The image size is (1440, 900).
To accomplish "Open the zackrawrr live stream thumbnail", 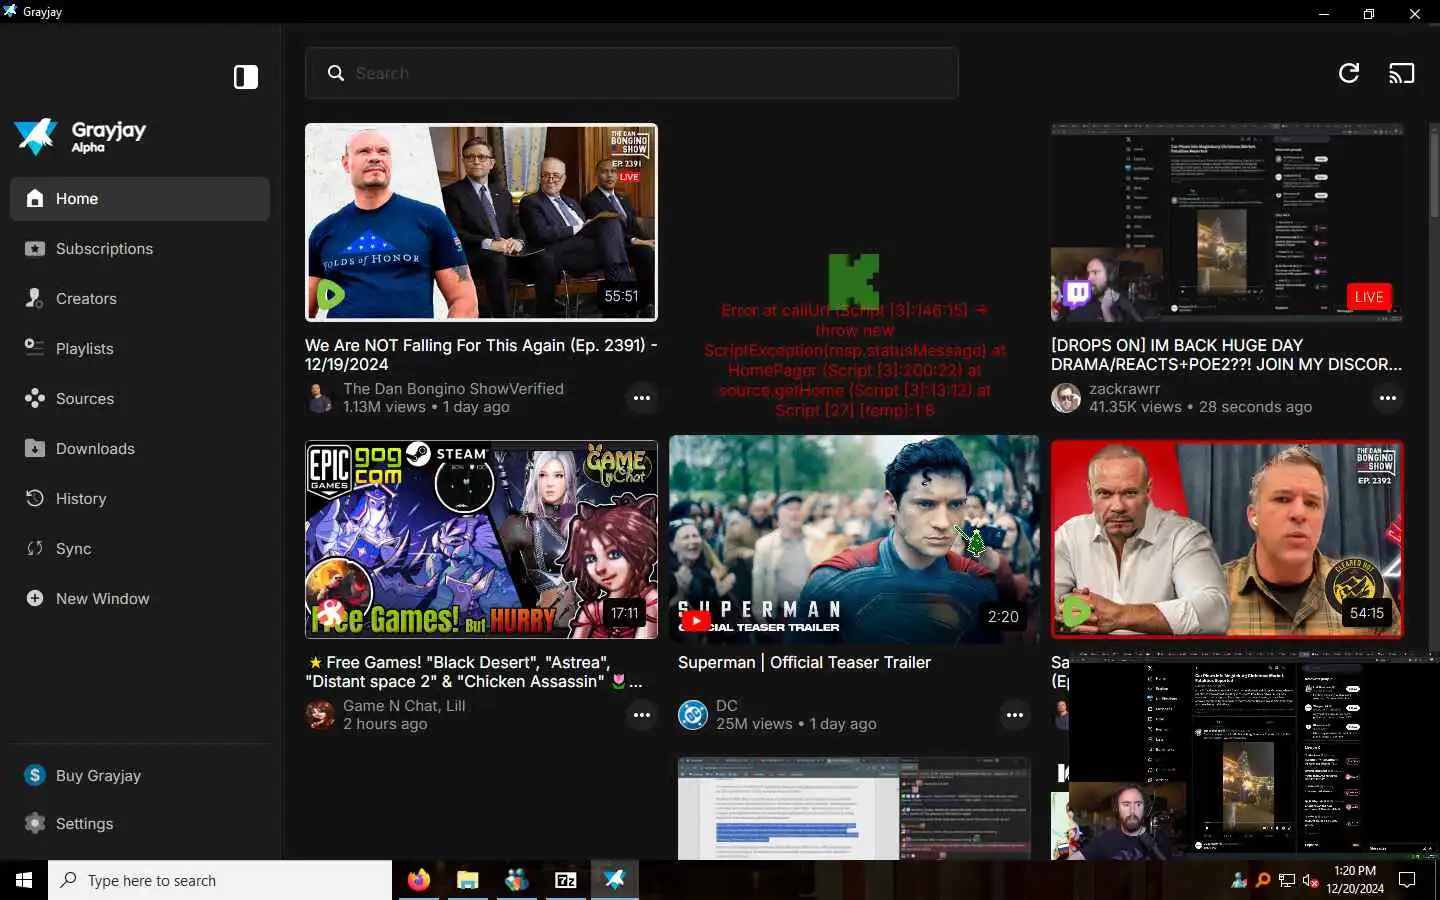I will [x=1227, y=222].
